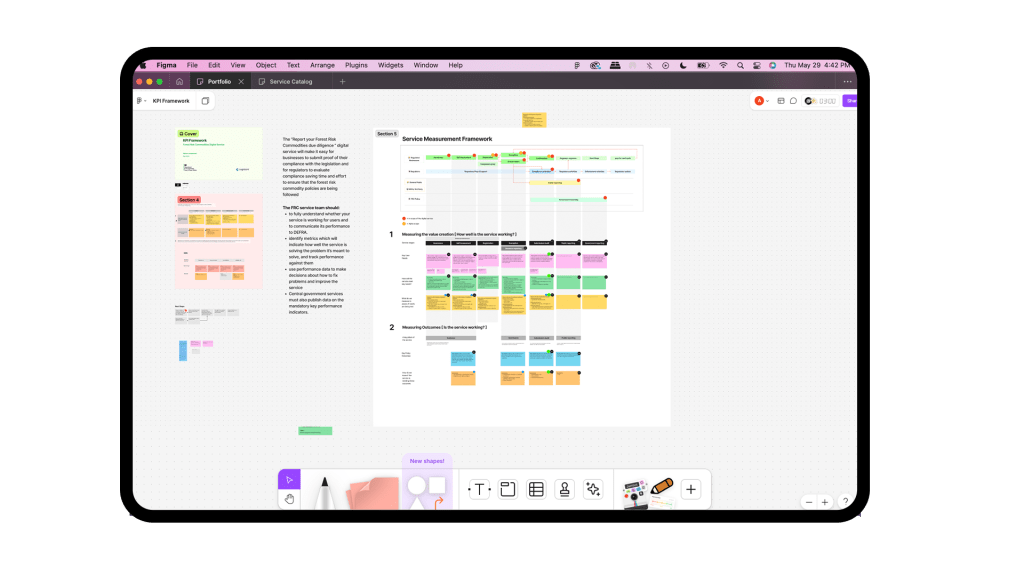Click the purple Share button
The width and height of the screenshot is (1024, 576).
pyautogui.click(x=849, y=101)
